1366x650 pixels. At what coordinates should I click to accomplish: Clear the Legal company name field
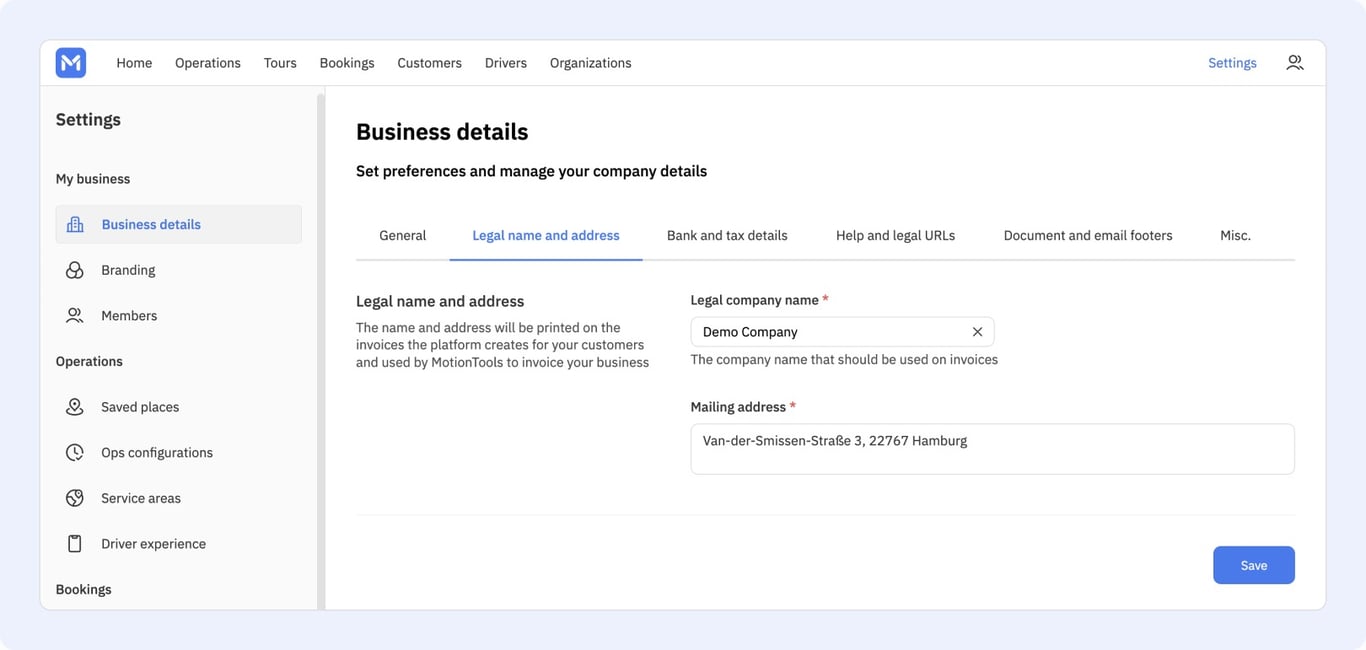tap(977, 332)
